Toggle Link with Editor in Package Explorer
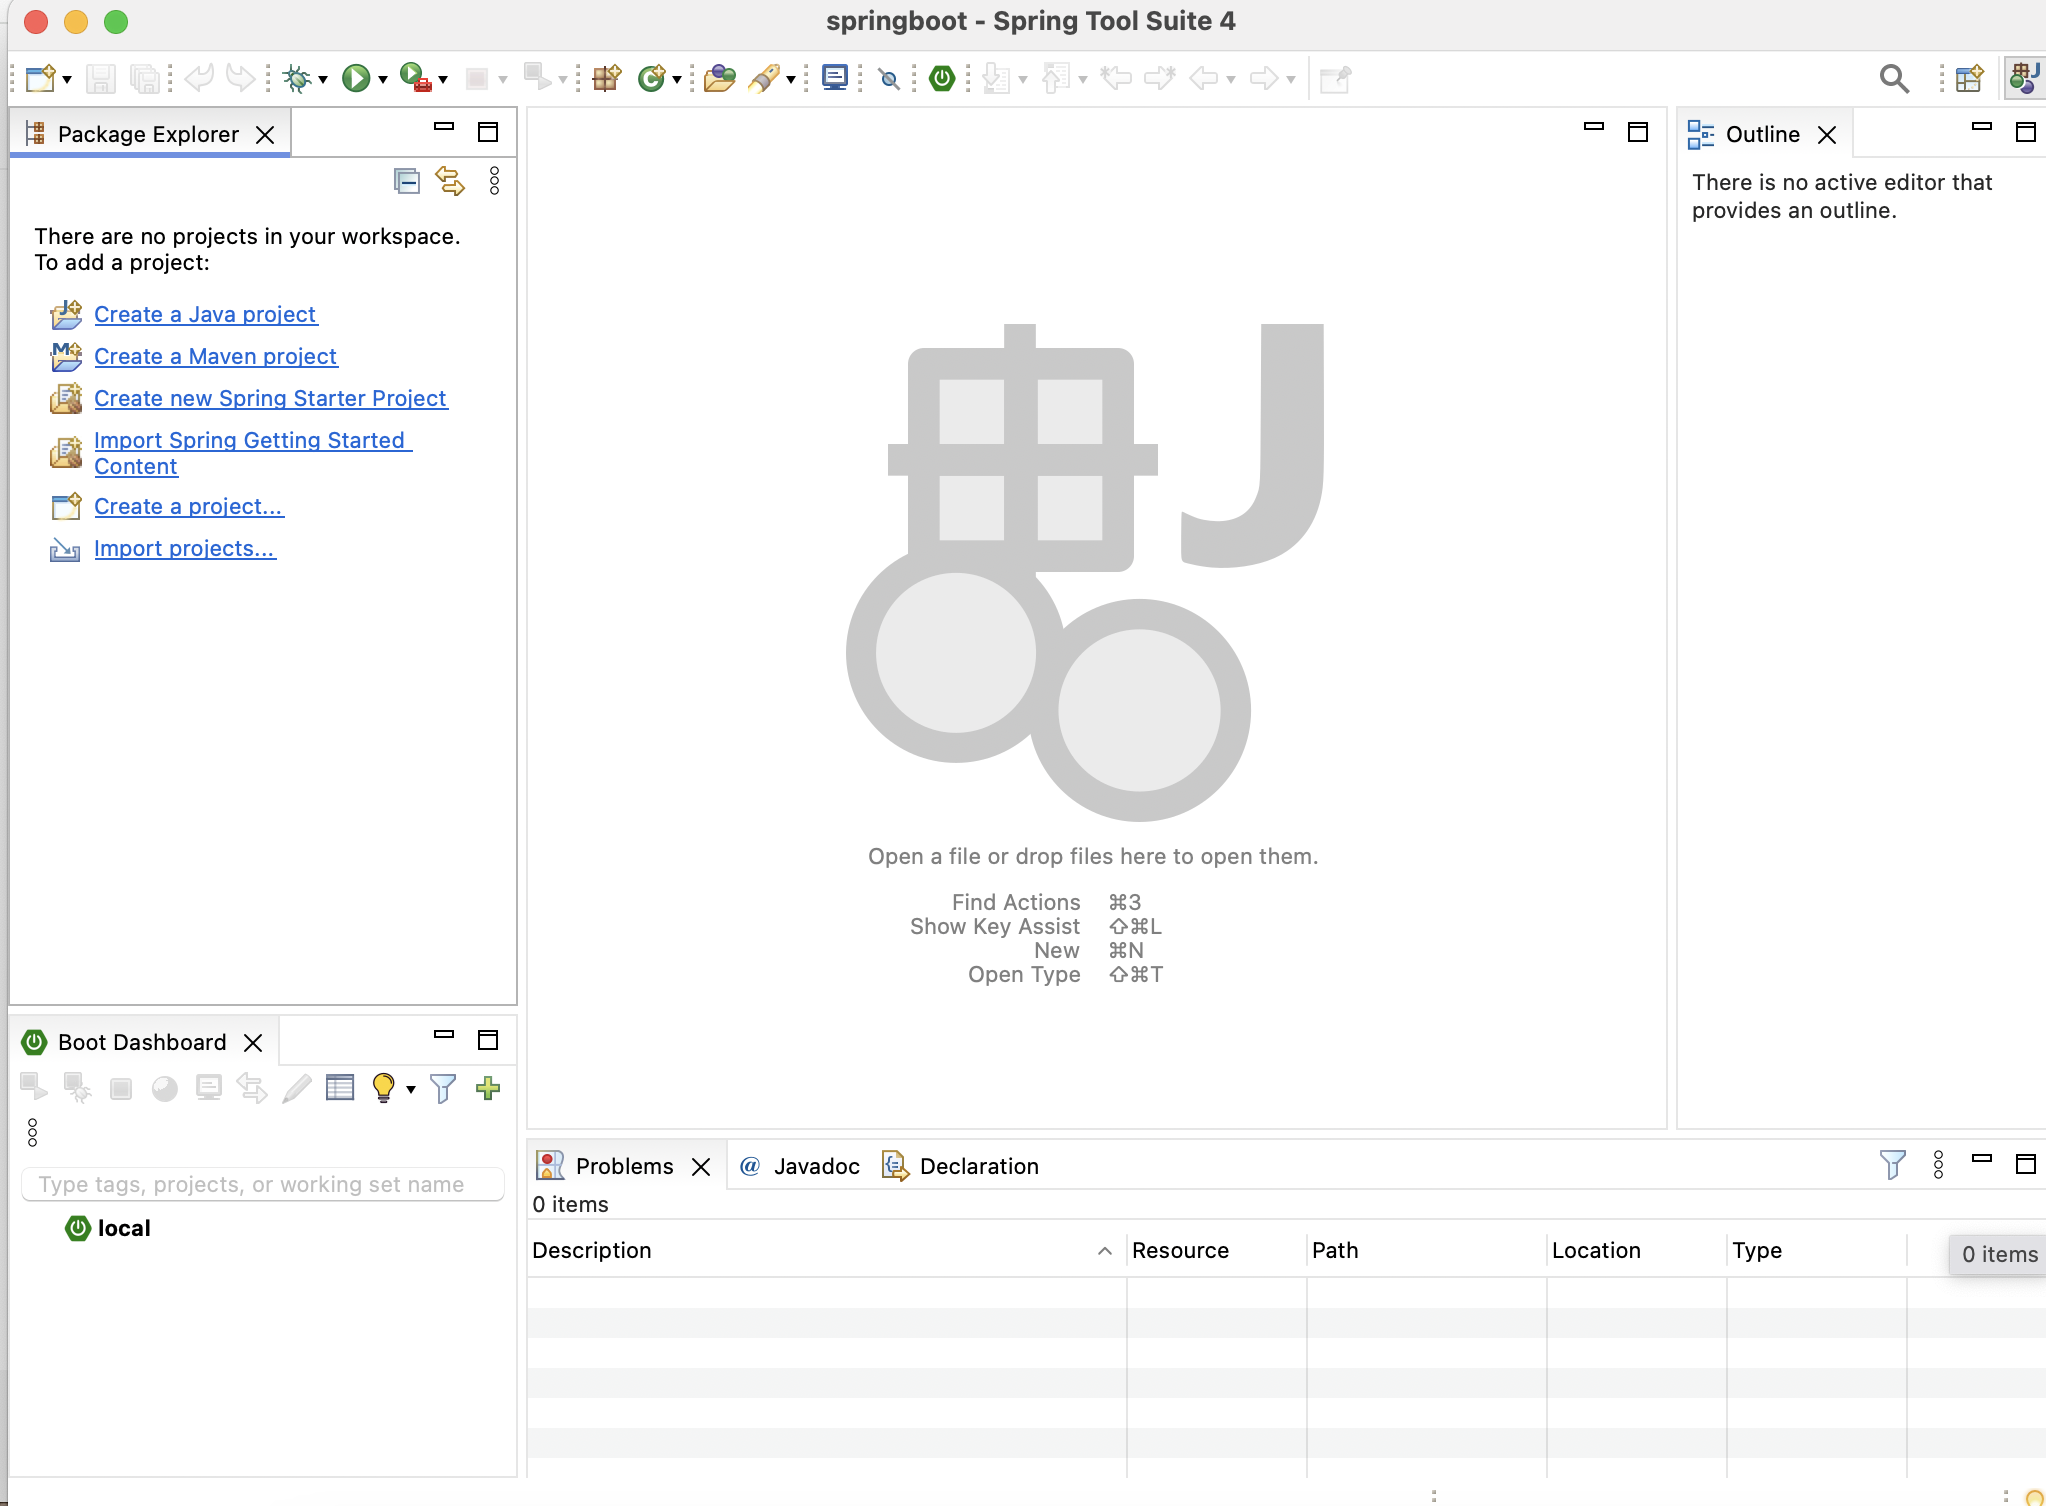The width and height of the screenshot is (2046, 1506). 450,181
